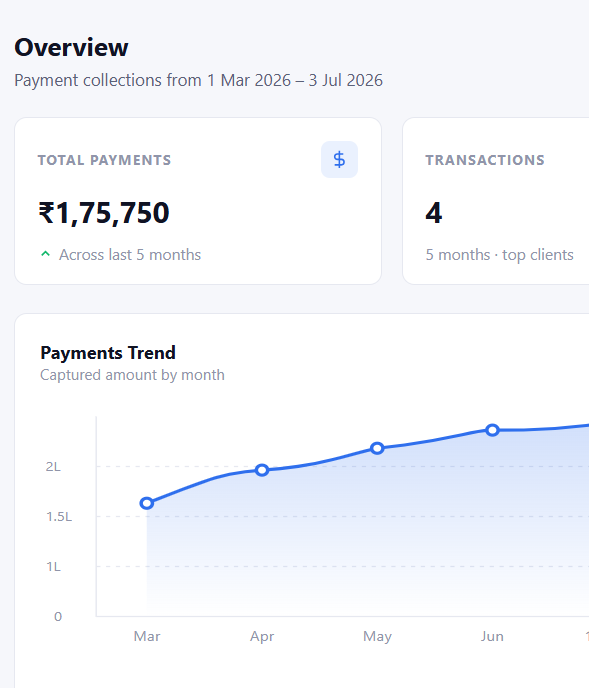
Task: Click the Payments Trend chart title
Action: pyautogui.click(x=108, y=353)
